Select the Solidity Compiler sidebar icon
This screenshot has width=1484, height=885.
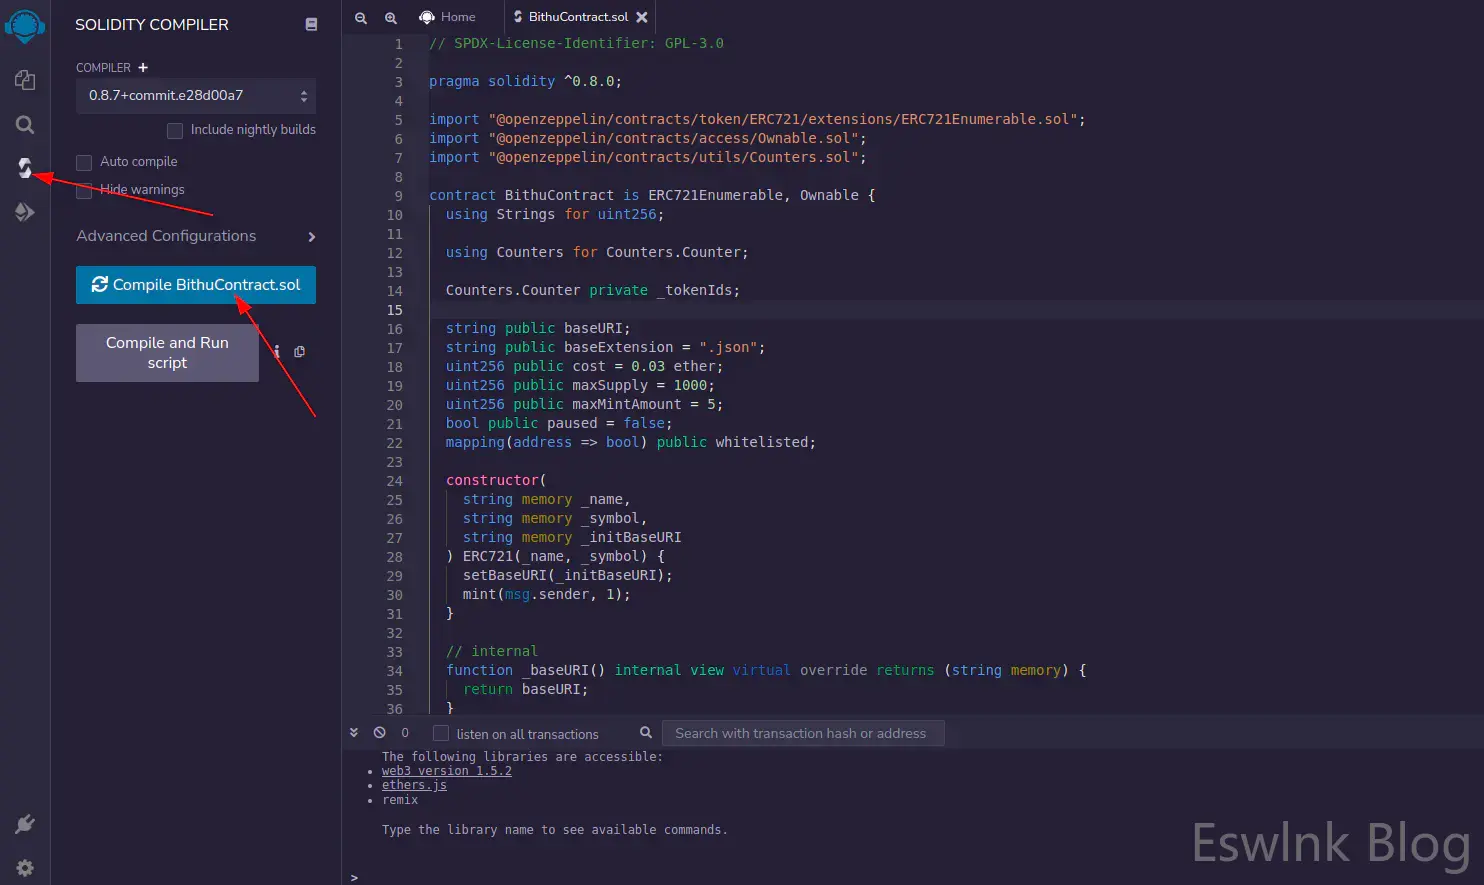click(25, 168)
